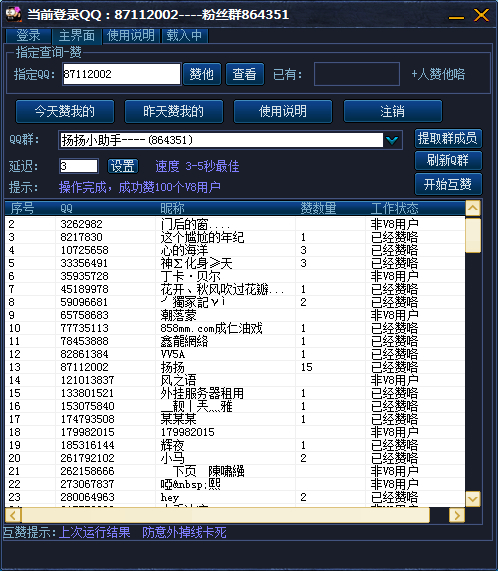Click the vertical scrollbar thumb
Image resolution: width=498 pixels, height=571 pixels.
pyautogui.click(x=473, y=235)
